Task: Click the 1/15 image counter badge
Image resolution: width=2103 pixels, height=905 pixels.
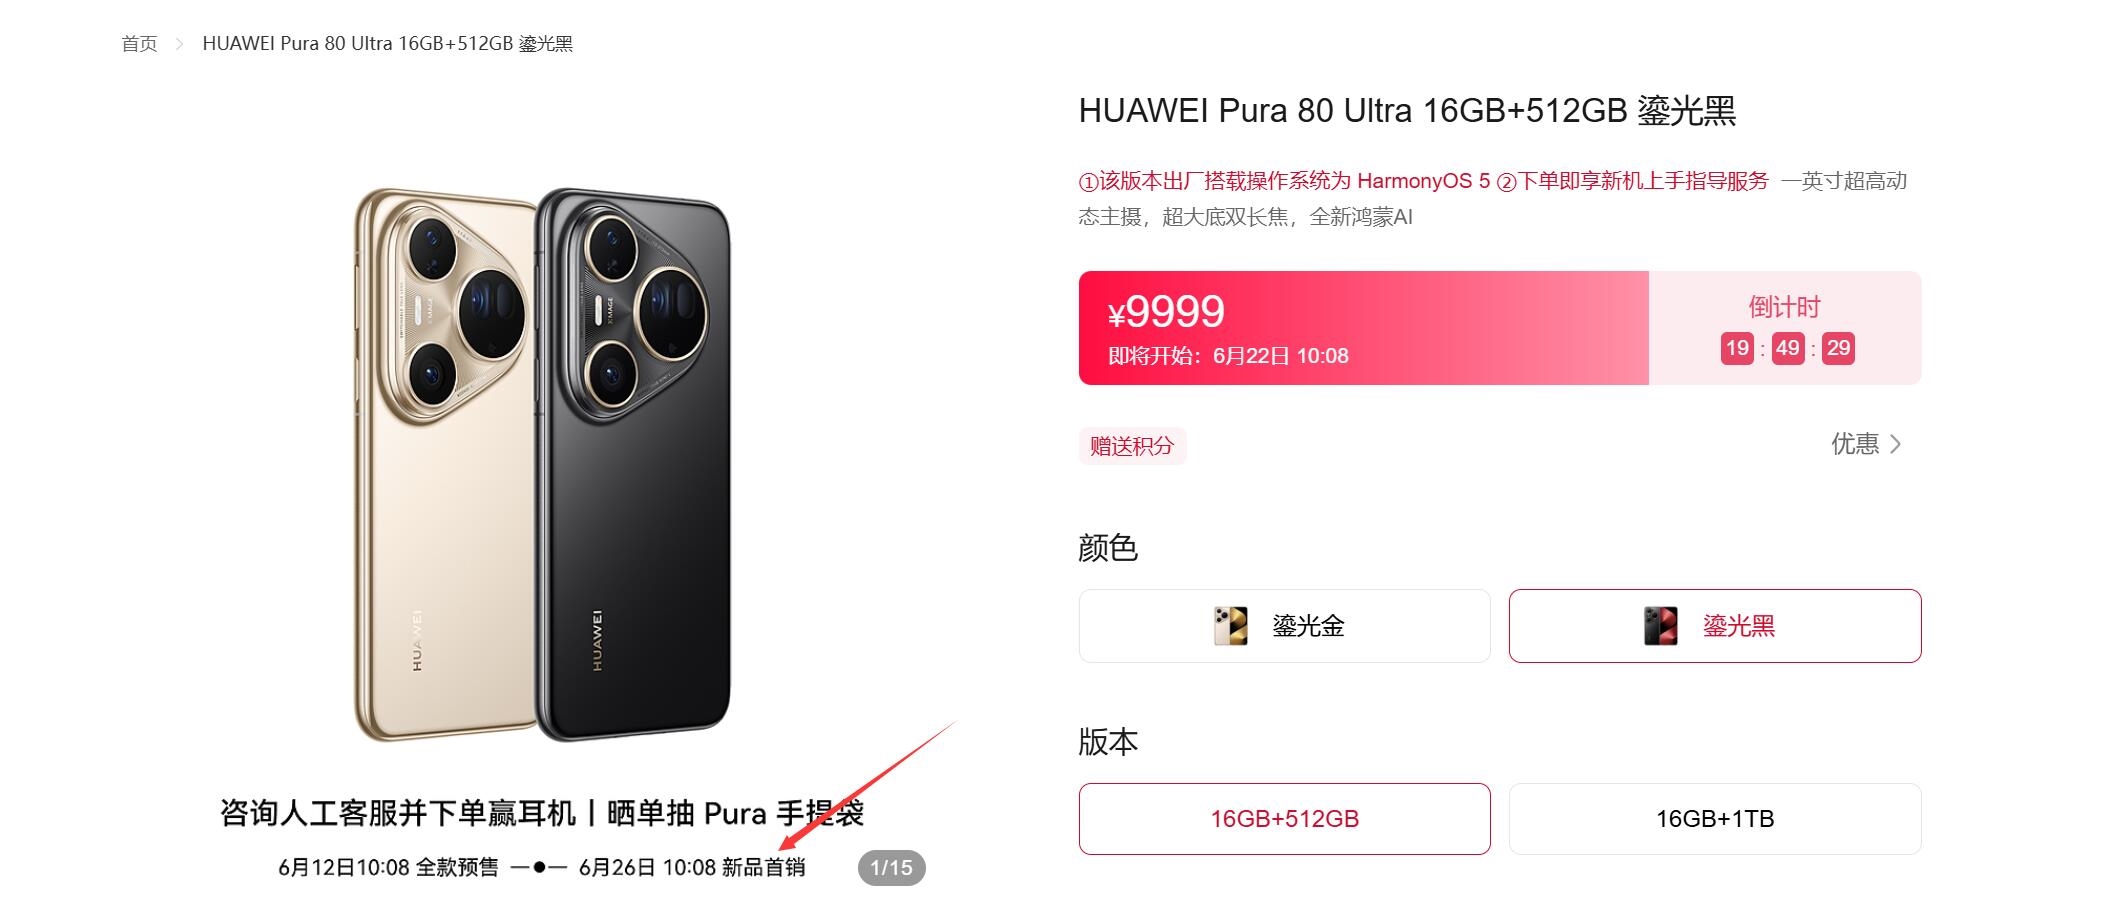Action: tap(891, 868)
